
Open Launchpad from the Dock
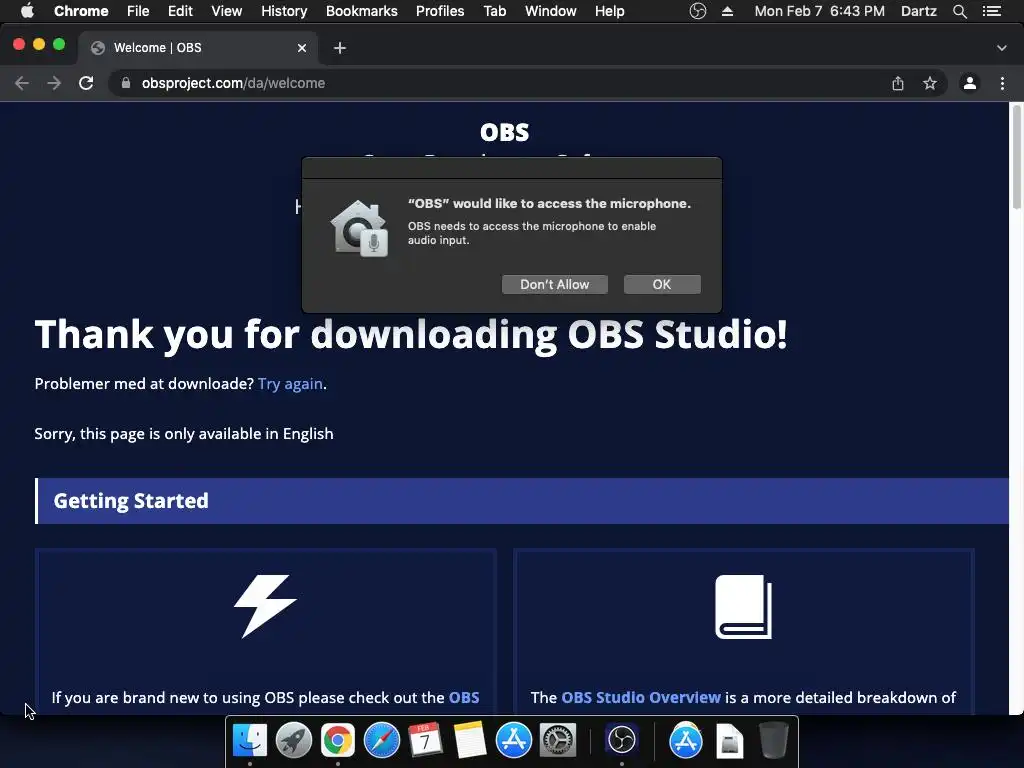294,740
